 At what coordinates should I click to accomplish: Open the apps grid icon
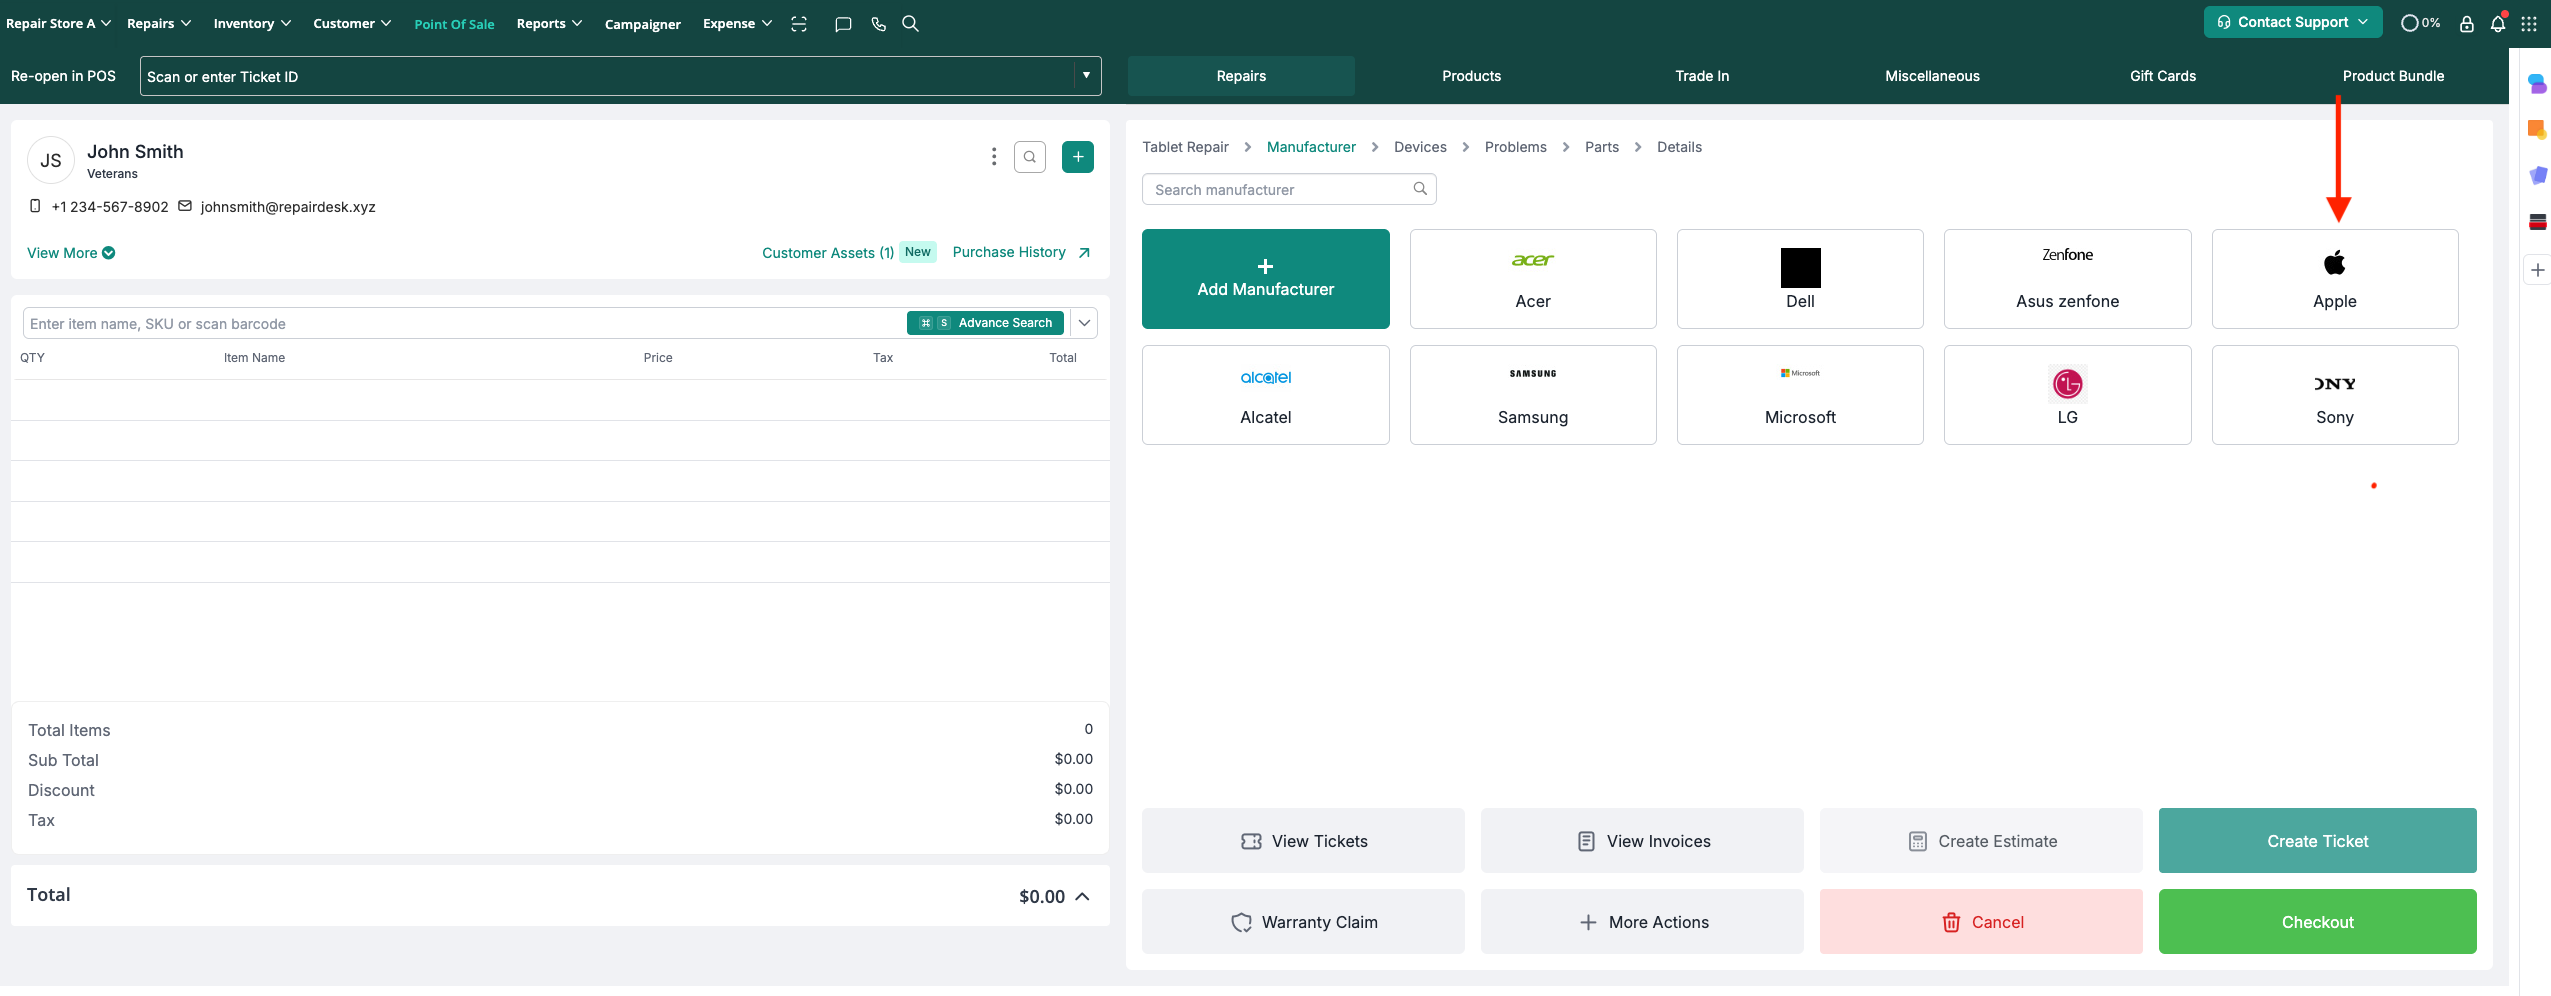pyautogui.click(x=2529, y=24)
